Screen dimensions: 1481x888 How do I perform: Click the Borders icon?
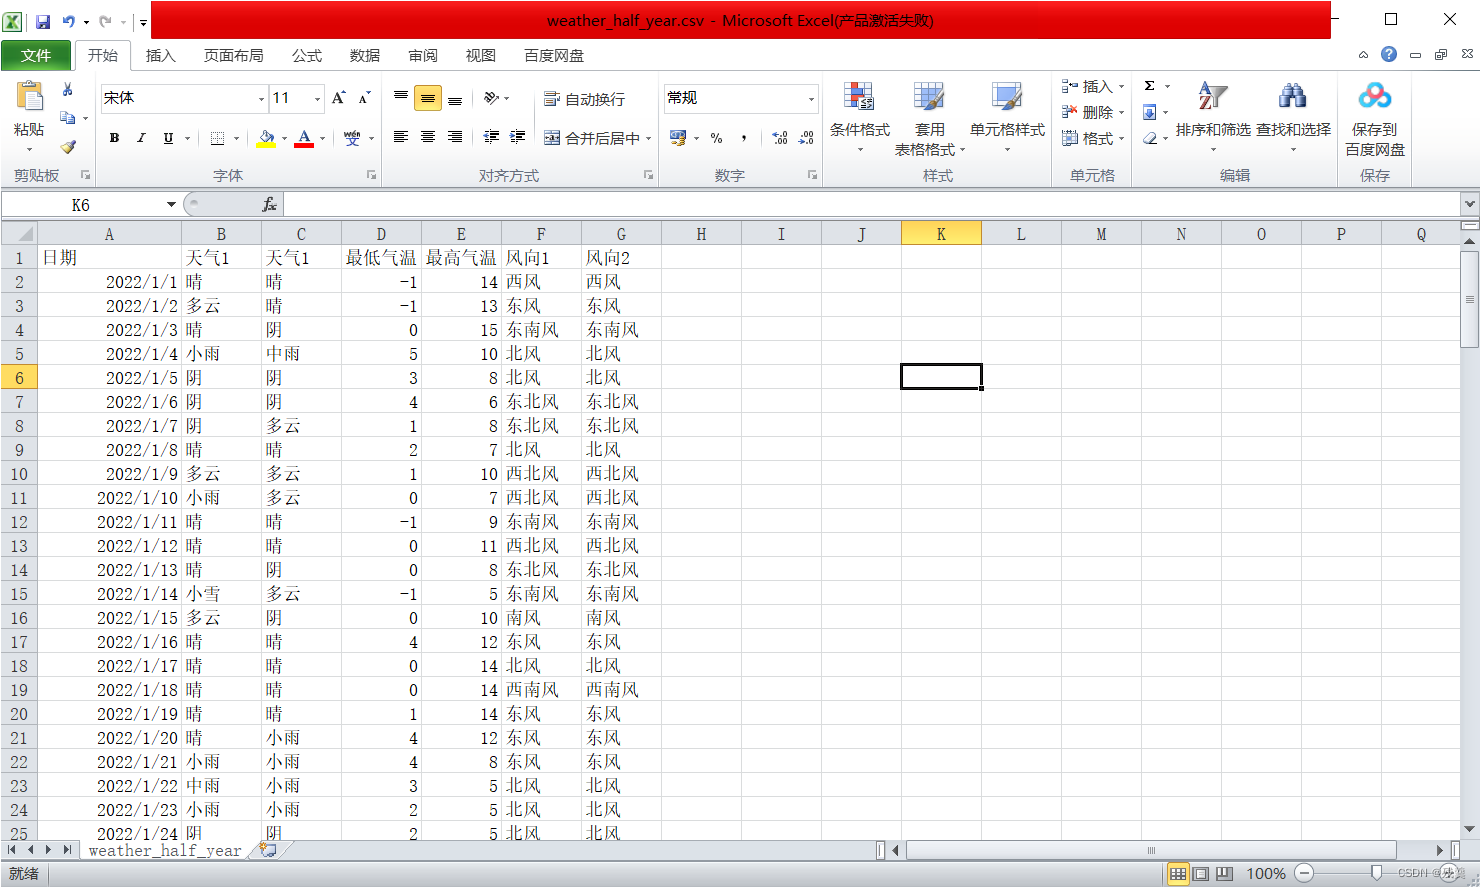tap(217, 138)
